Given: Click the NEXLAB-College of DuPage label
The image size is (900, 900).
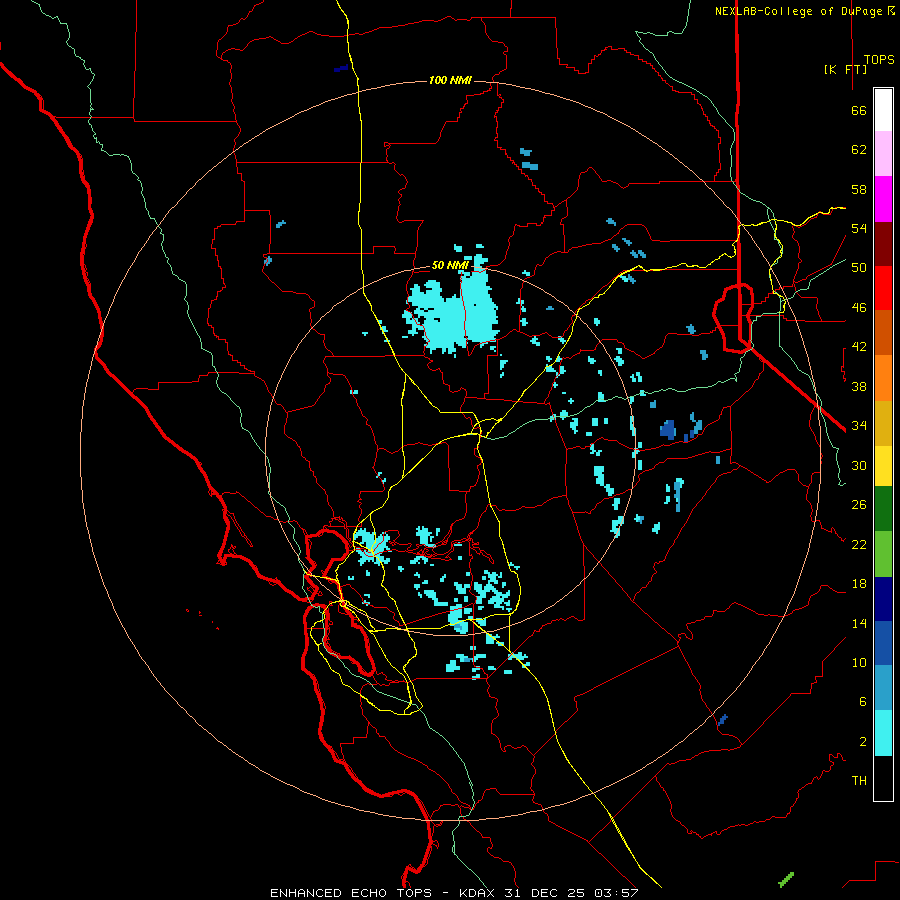Looking at the screenshot, I should tap(798, 11).
